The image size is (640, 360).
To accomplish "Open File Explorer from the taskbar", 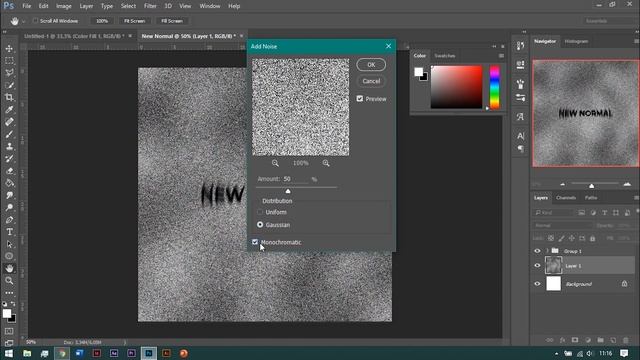I will [27, 353].
